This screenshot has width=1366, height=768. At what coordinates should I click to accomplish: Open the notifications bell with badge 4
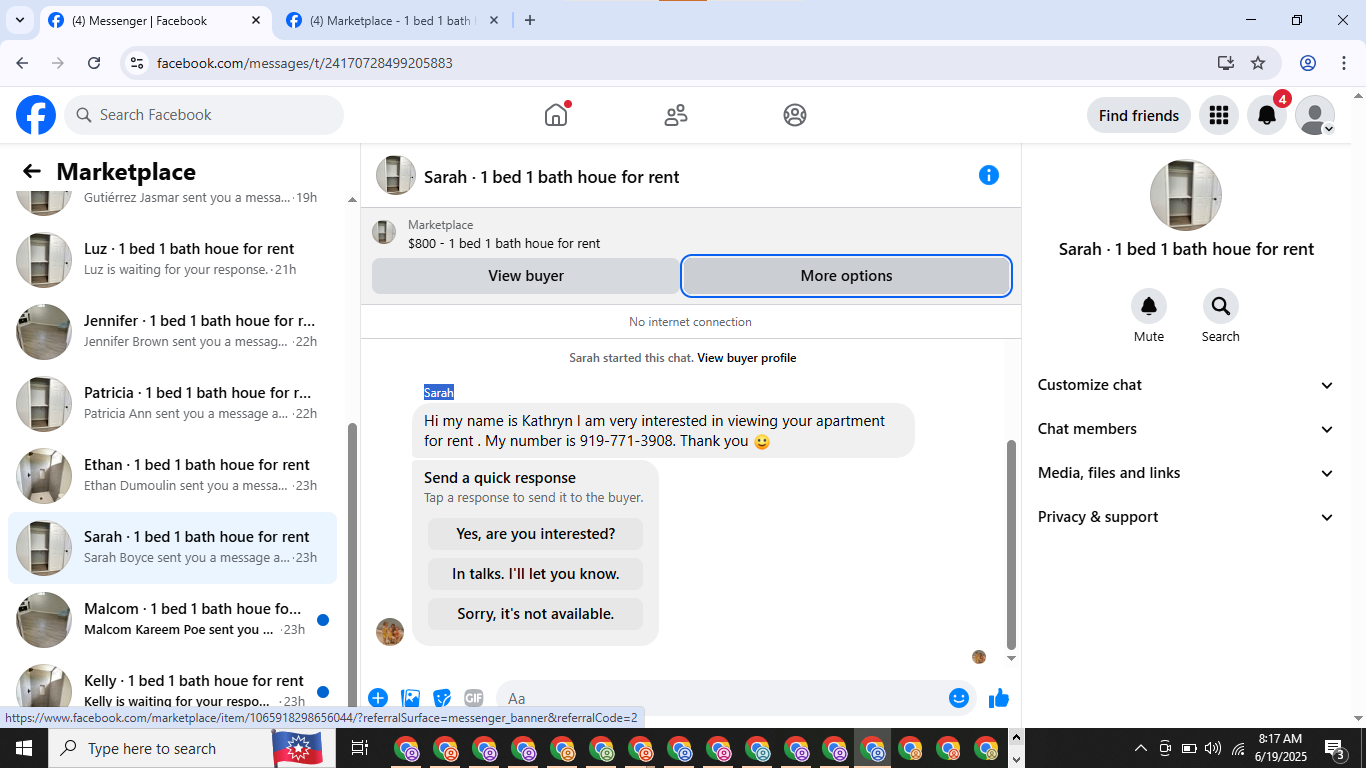pos(1267,115)
